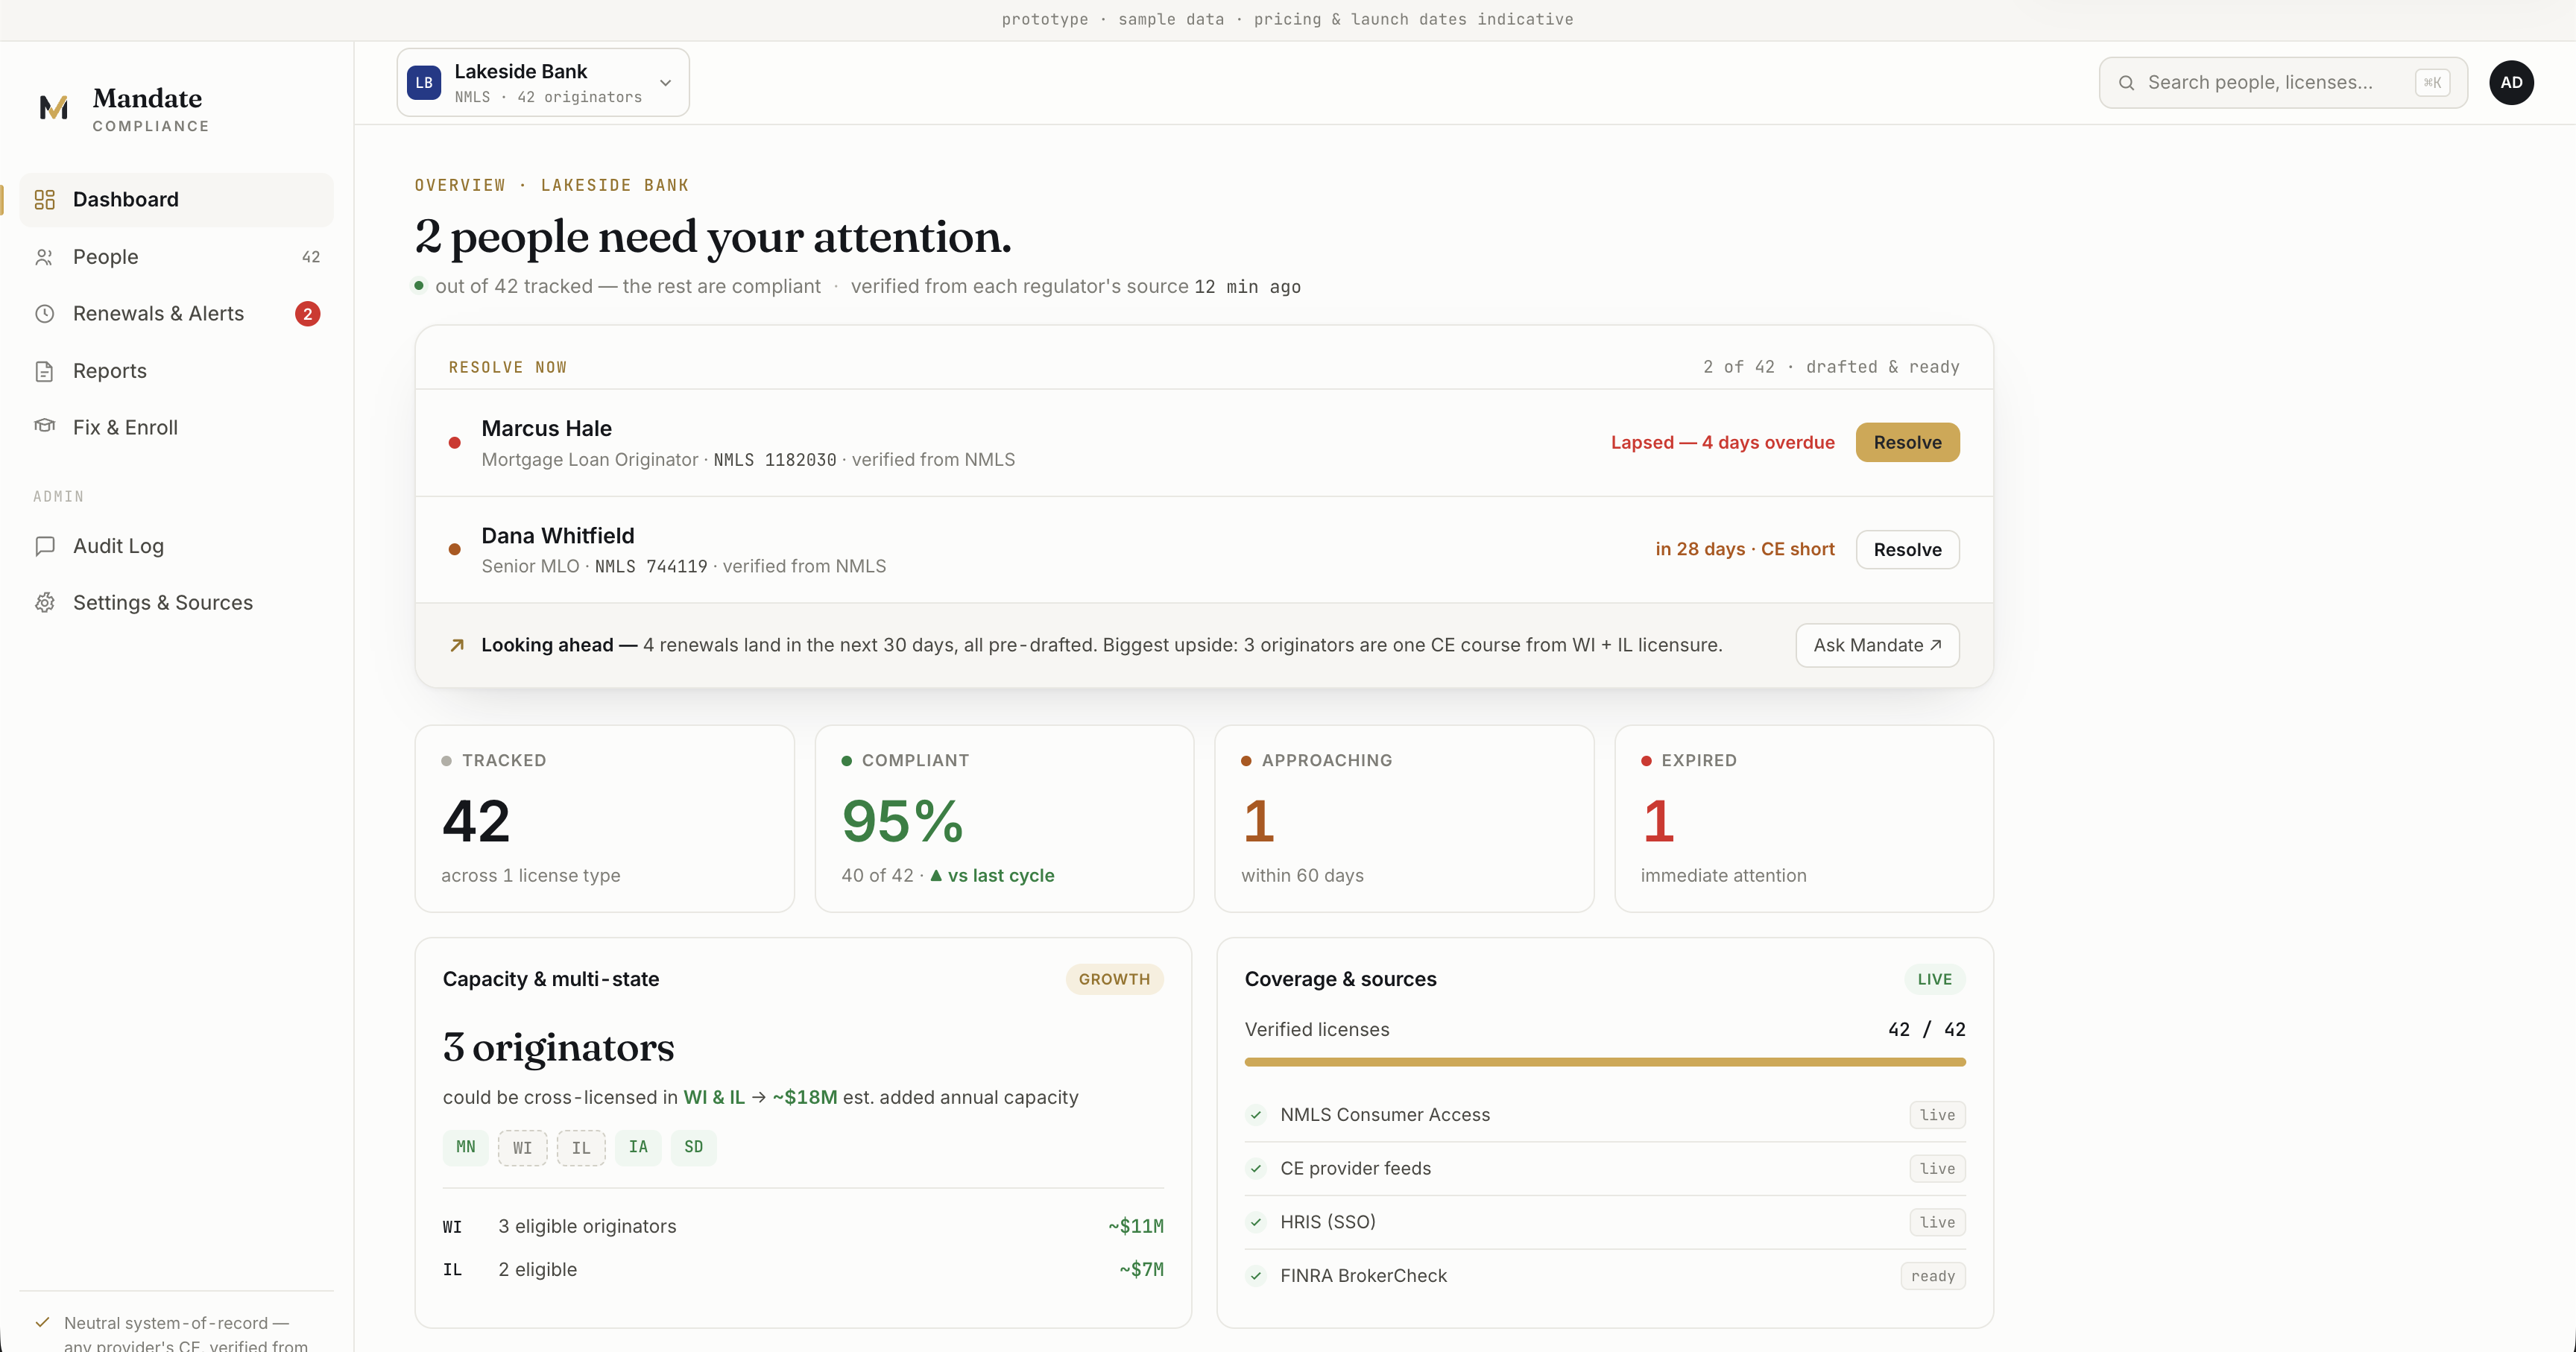Viewport: 2576px width, 1352px height.
Task: Navigate to Reports
Action: [x=177, y=371]
